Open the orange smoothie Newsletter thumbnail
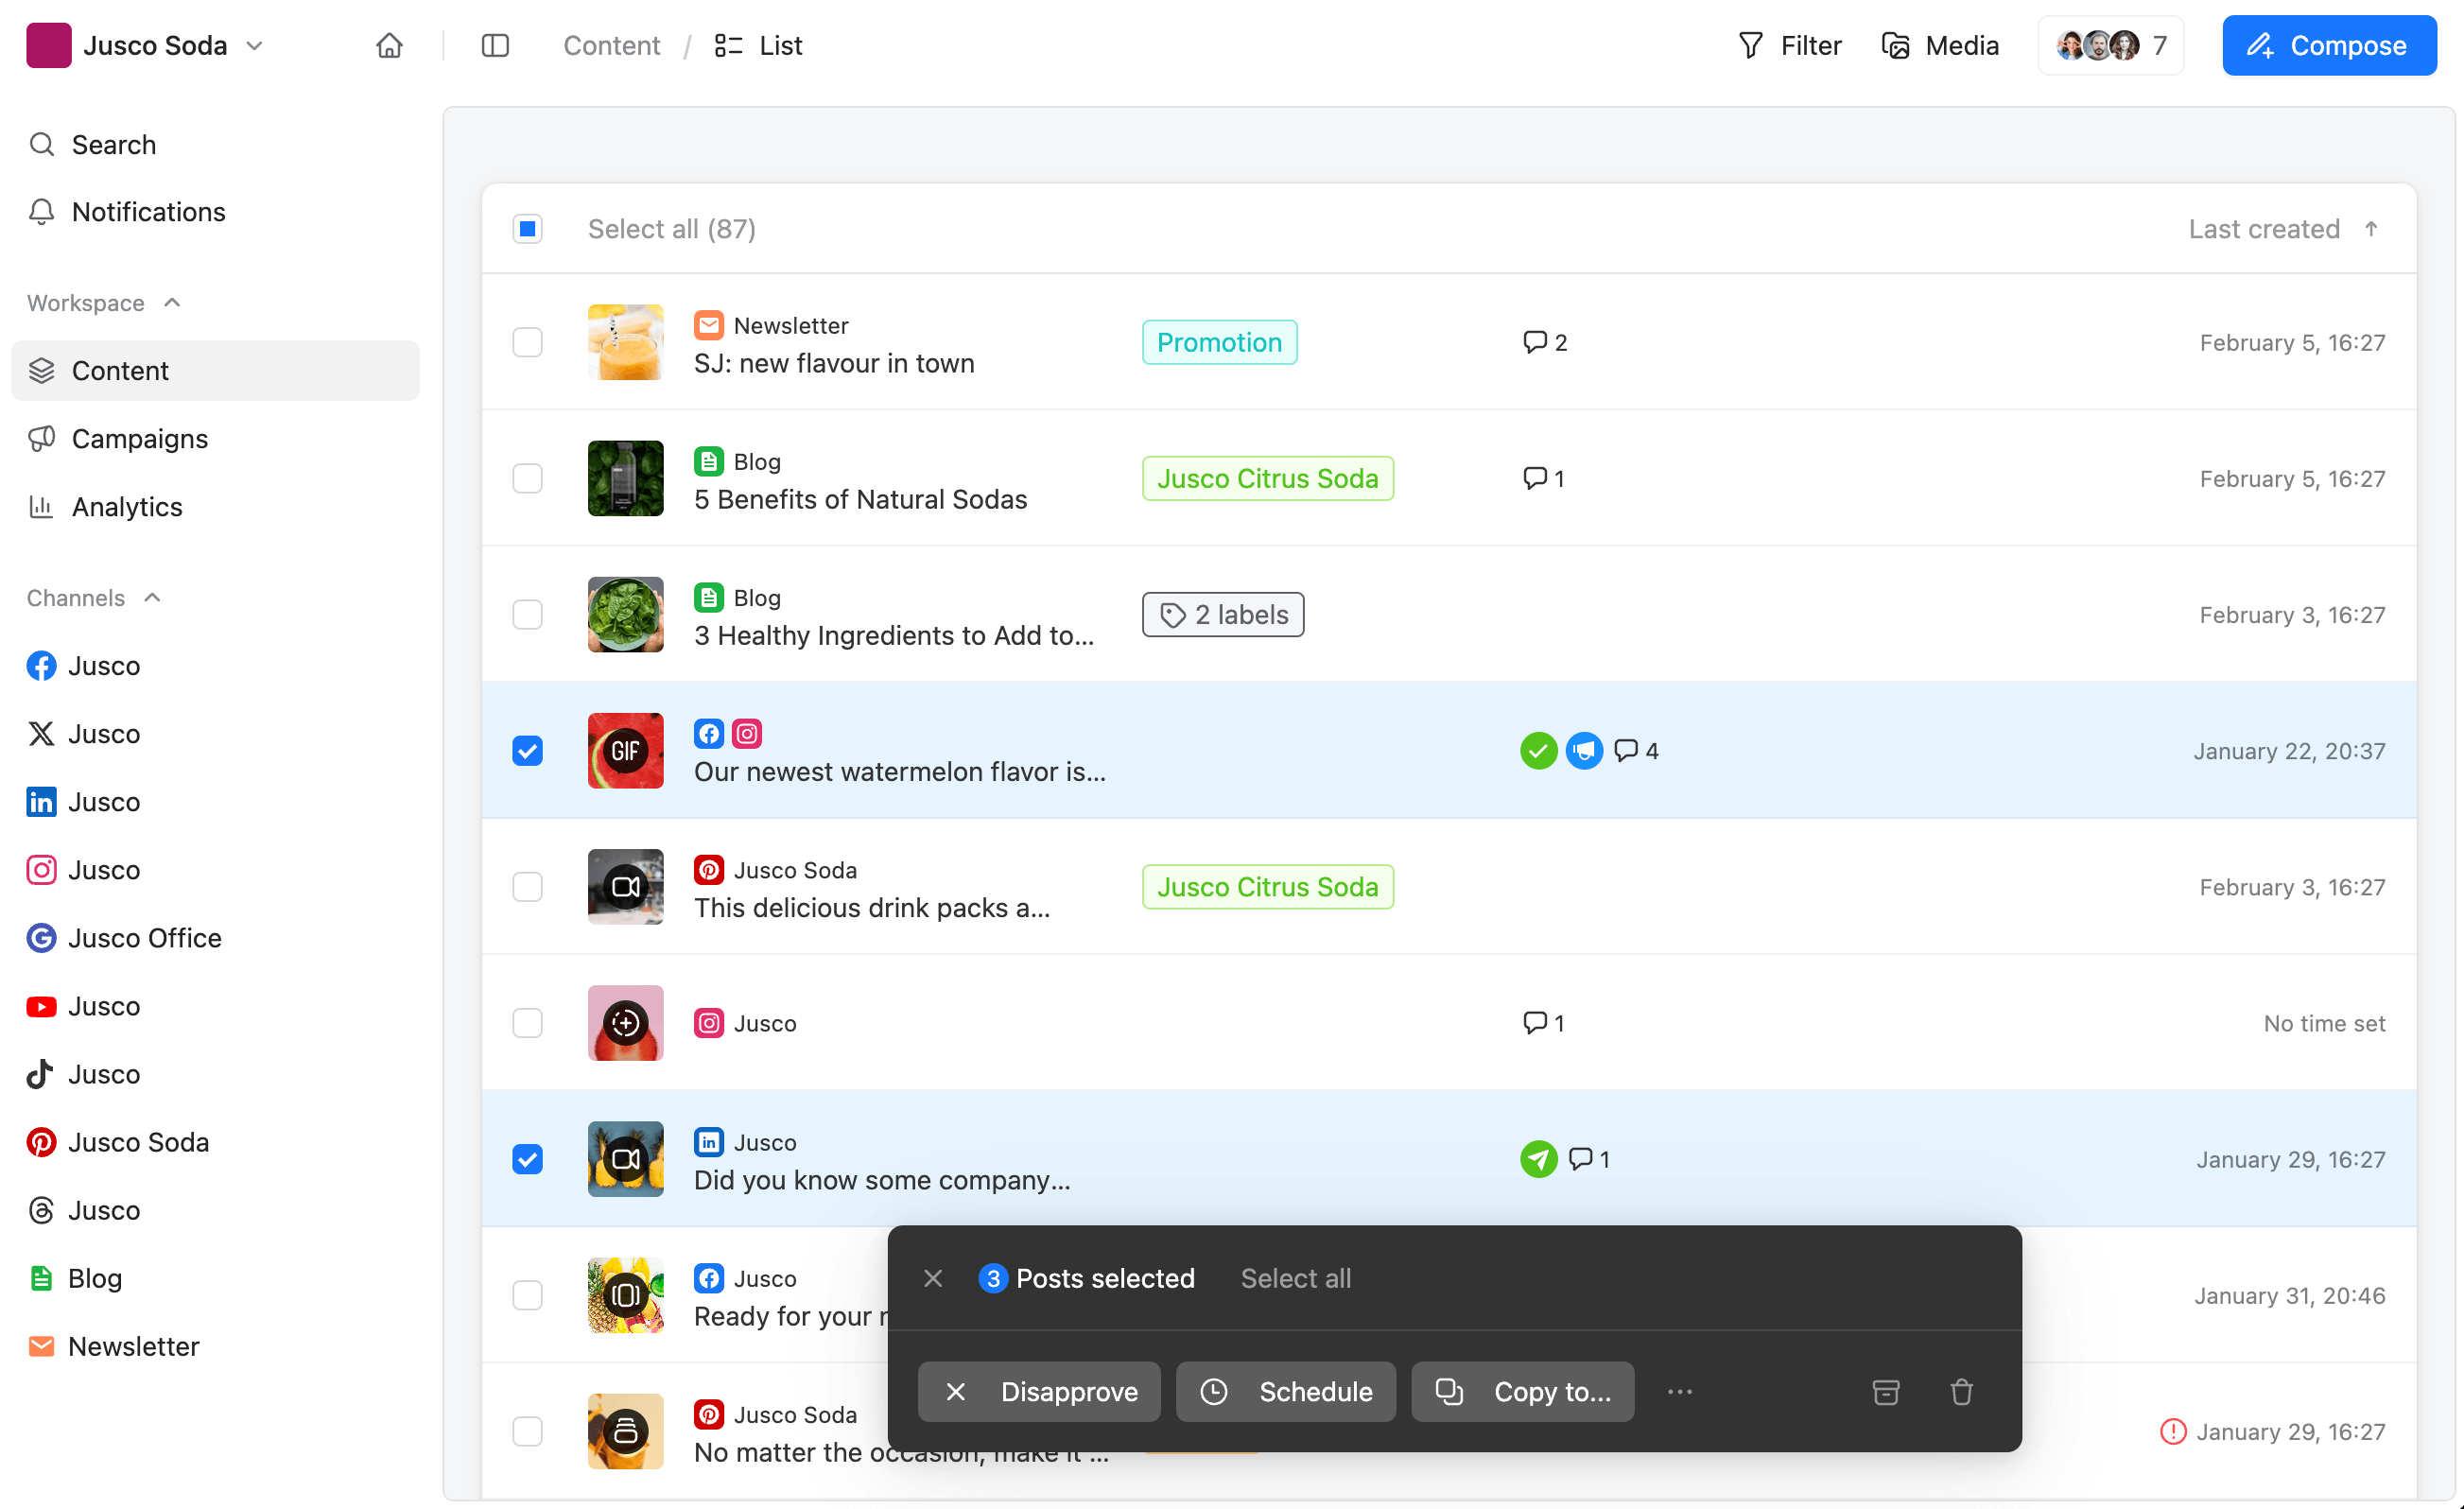Screen dimensions: 2464x1509 click(x=625, y=342)
